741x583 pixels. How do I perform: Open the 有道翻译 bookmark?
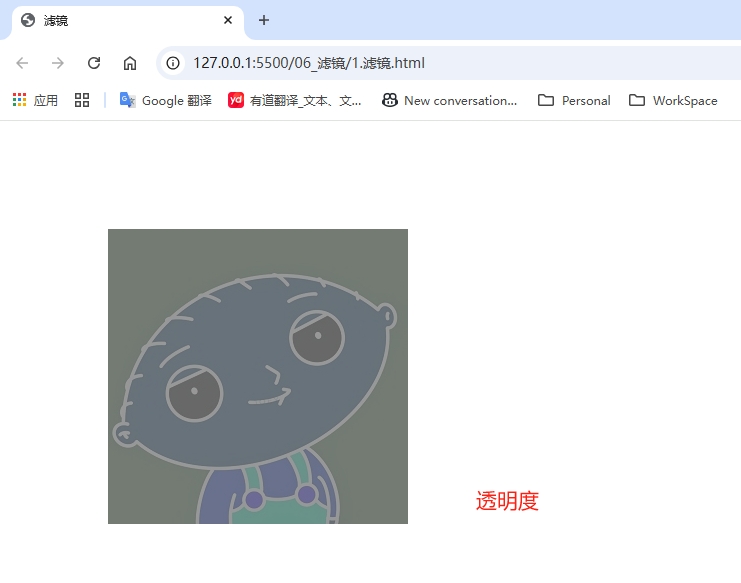295,100
